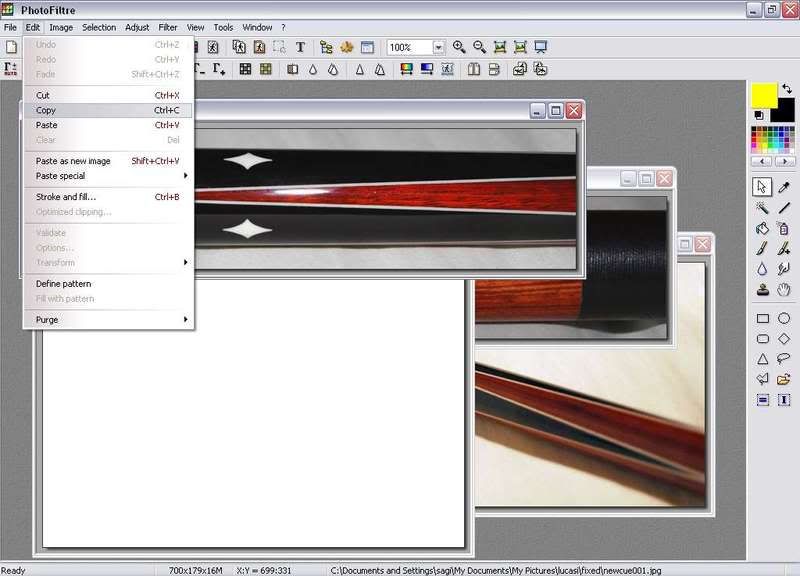This screenshot has width=800, height=576.
Task: Select the Line tool
Action: pyautogui.click(x=784, y=208)
